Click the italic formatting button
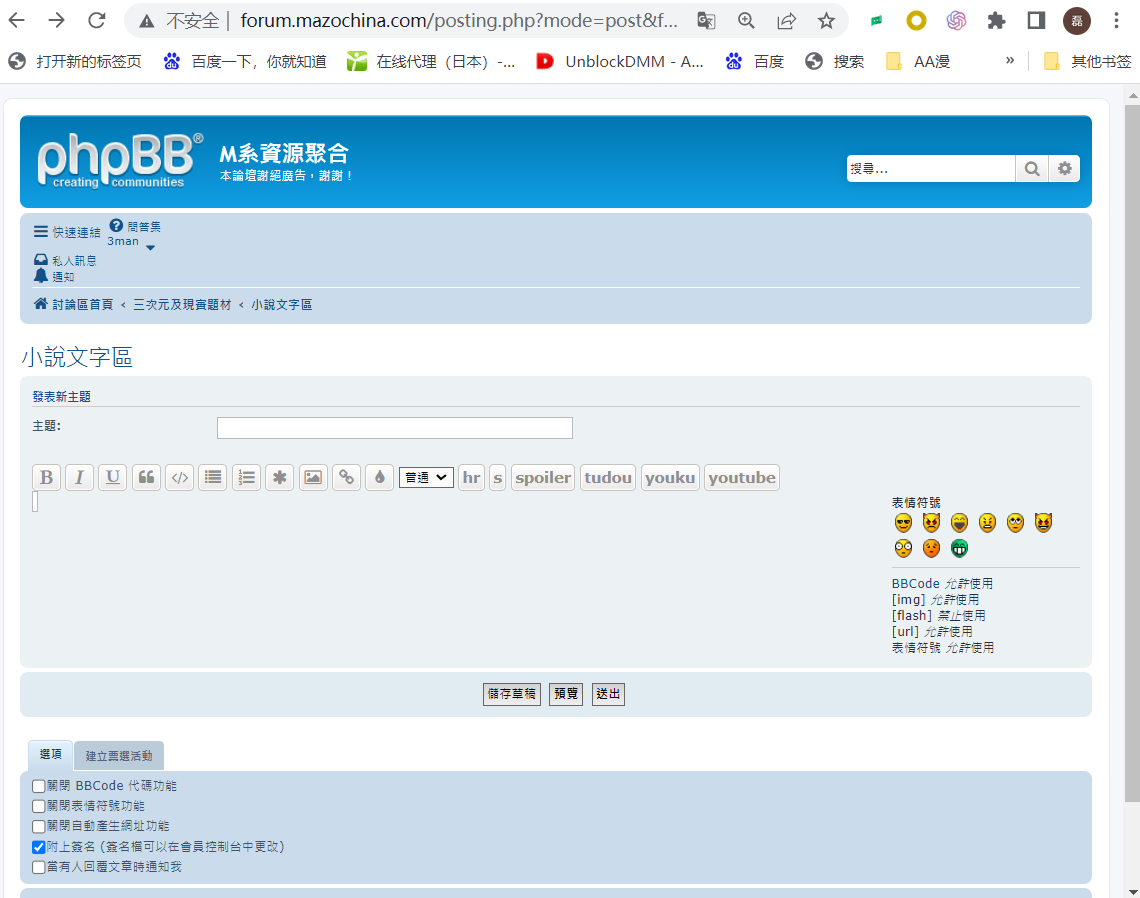 [x=79, y=478]
